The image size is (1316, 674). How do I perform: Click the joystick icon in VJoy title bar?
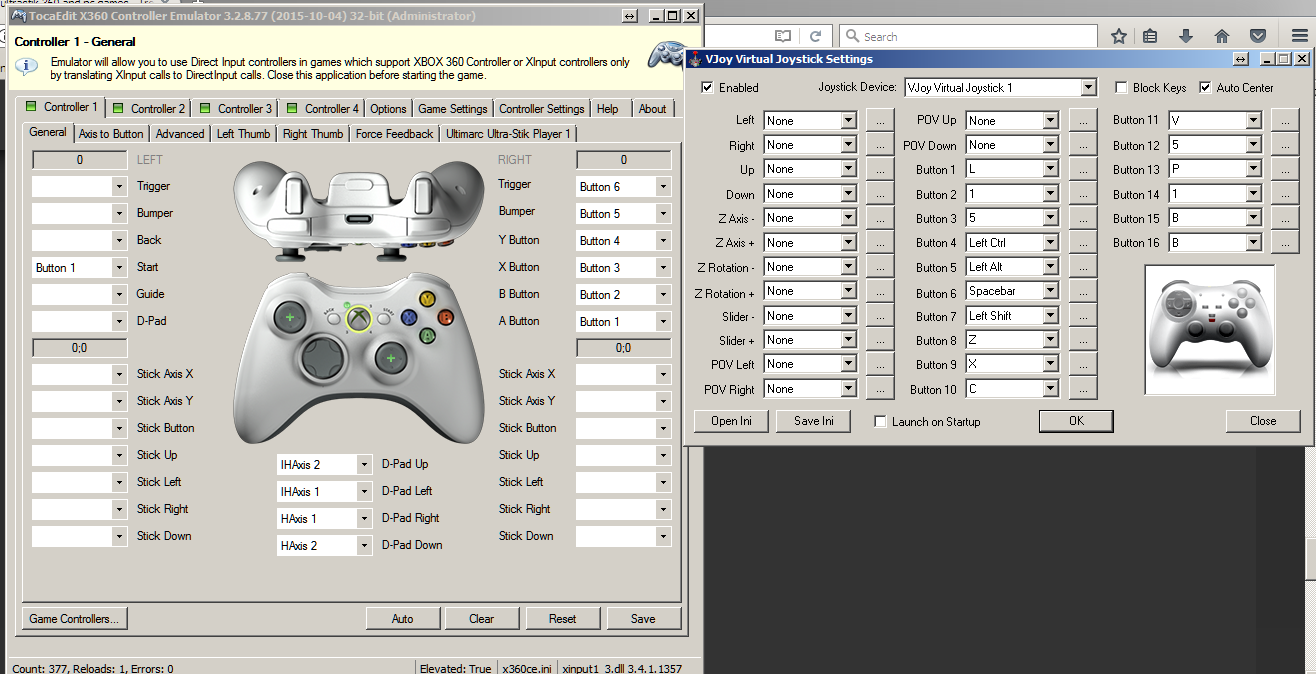pyautogui.click(x=695, y=59)
